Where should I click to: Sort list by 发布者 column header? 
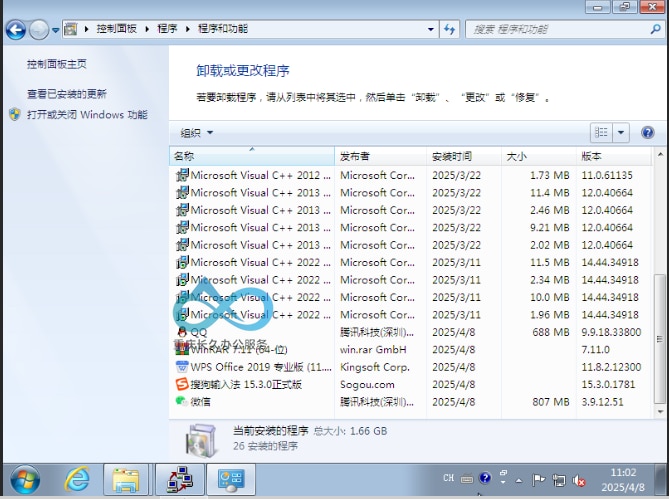(381, 156)
